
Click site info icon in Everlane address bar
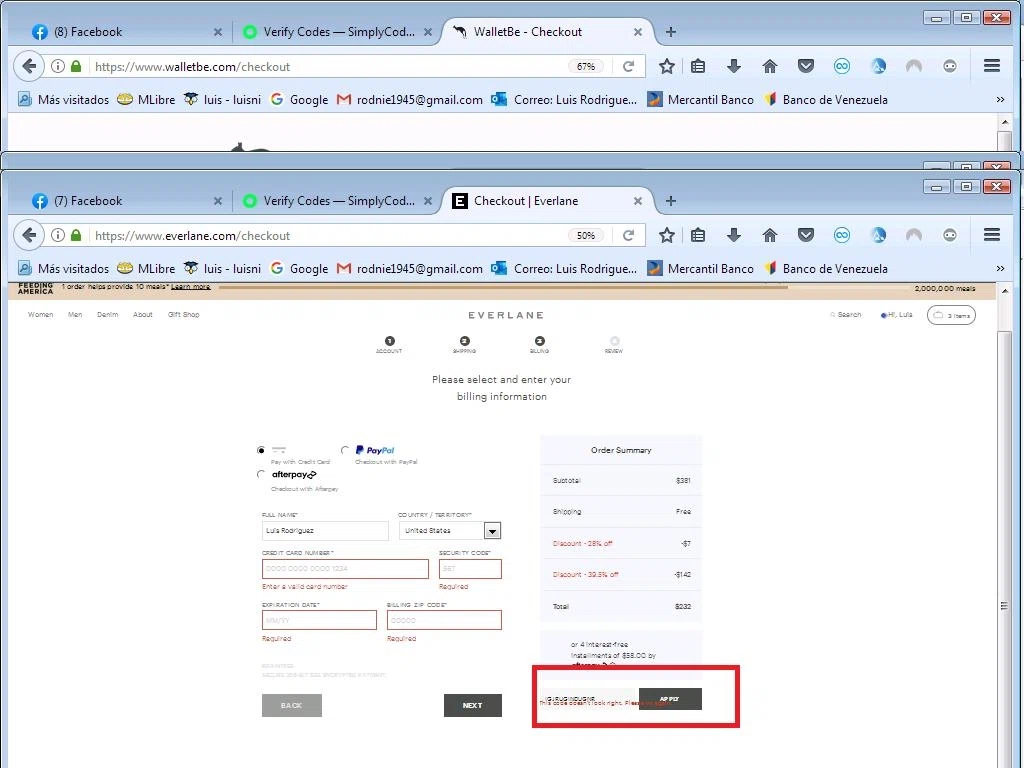click(x=57, y=235)
